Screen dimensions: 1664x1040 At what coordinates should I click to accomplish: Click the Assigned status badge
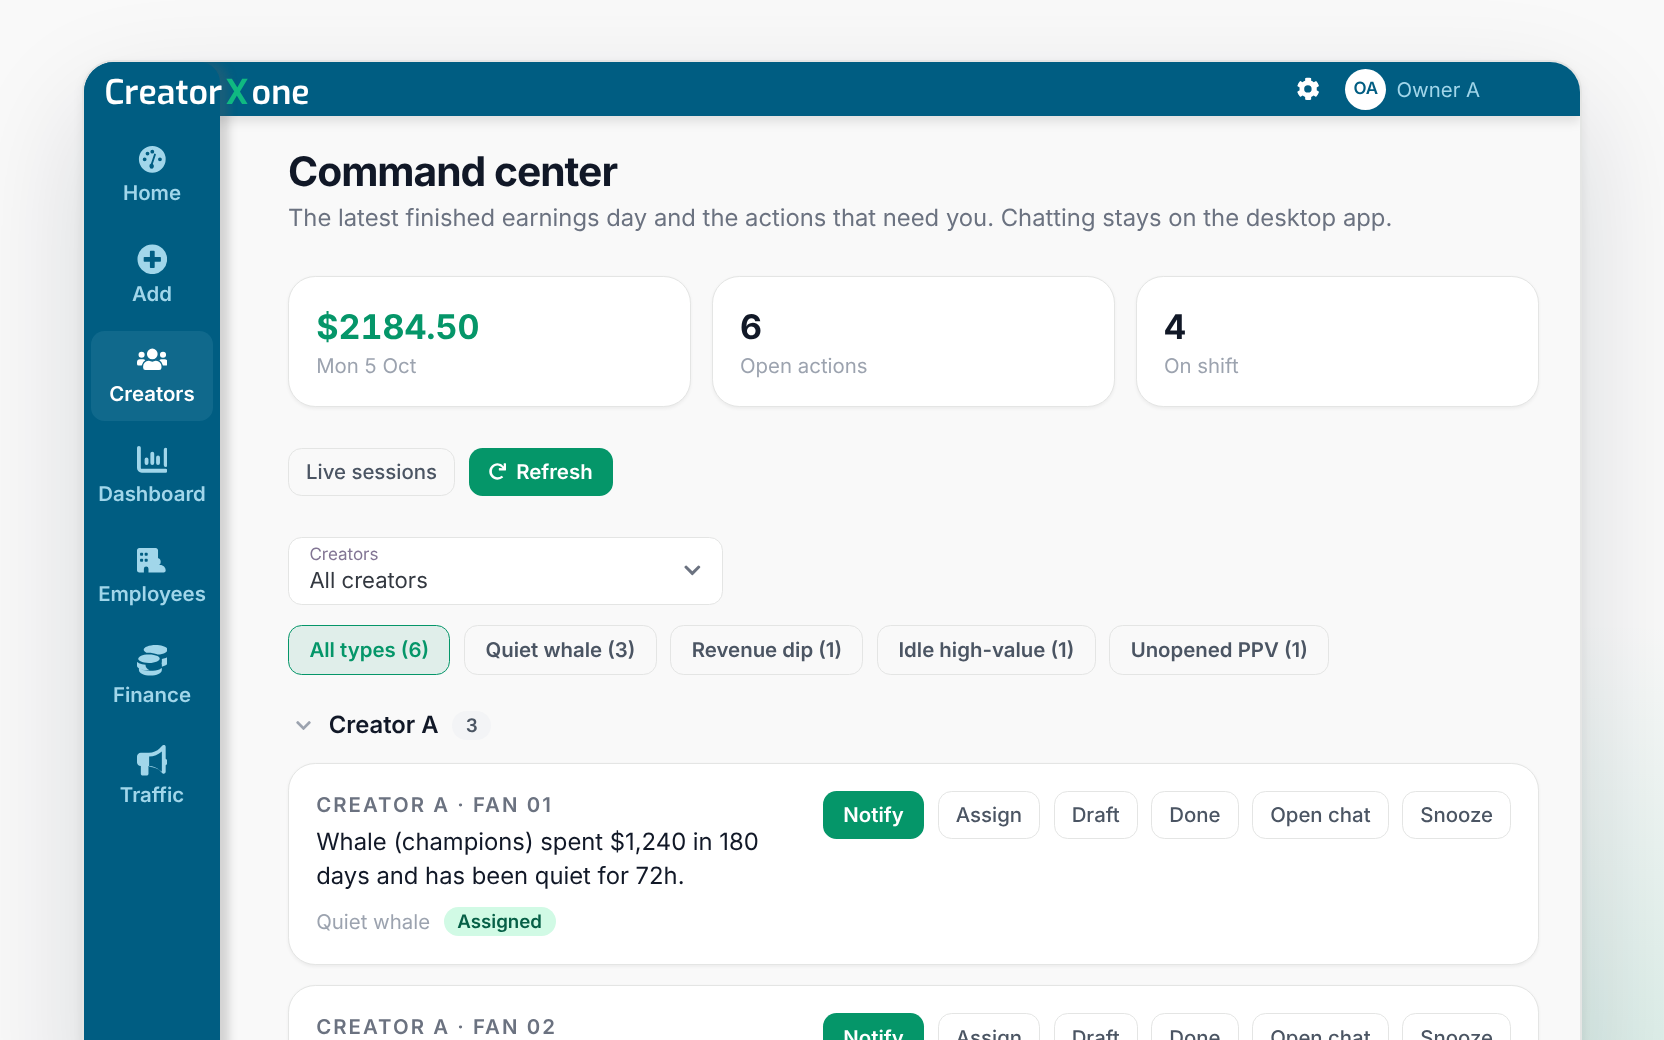(500, 922)
